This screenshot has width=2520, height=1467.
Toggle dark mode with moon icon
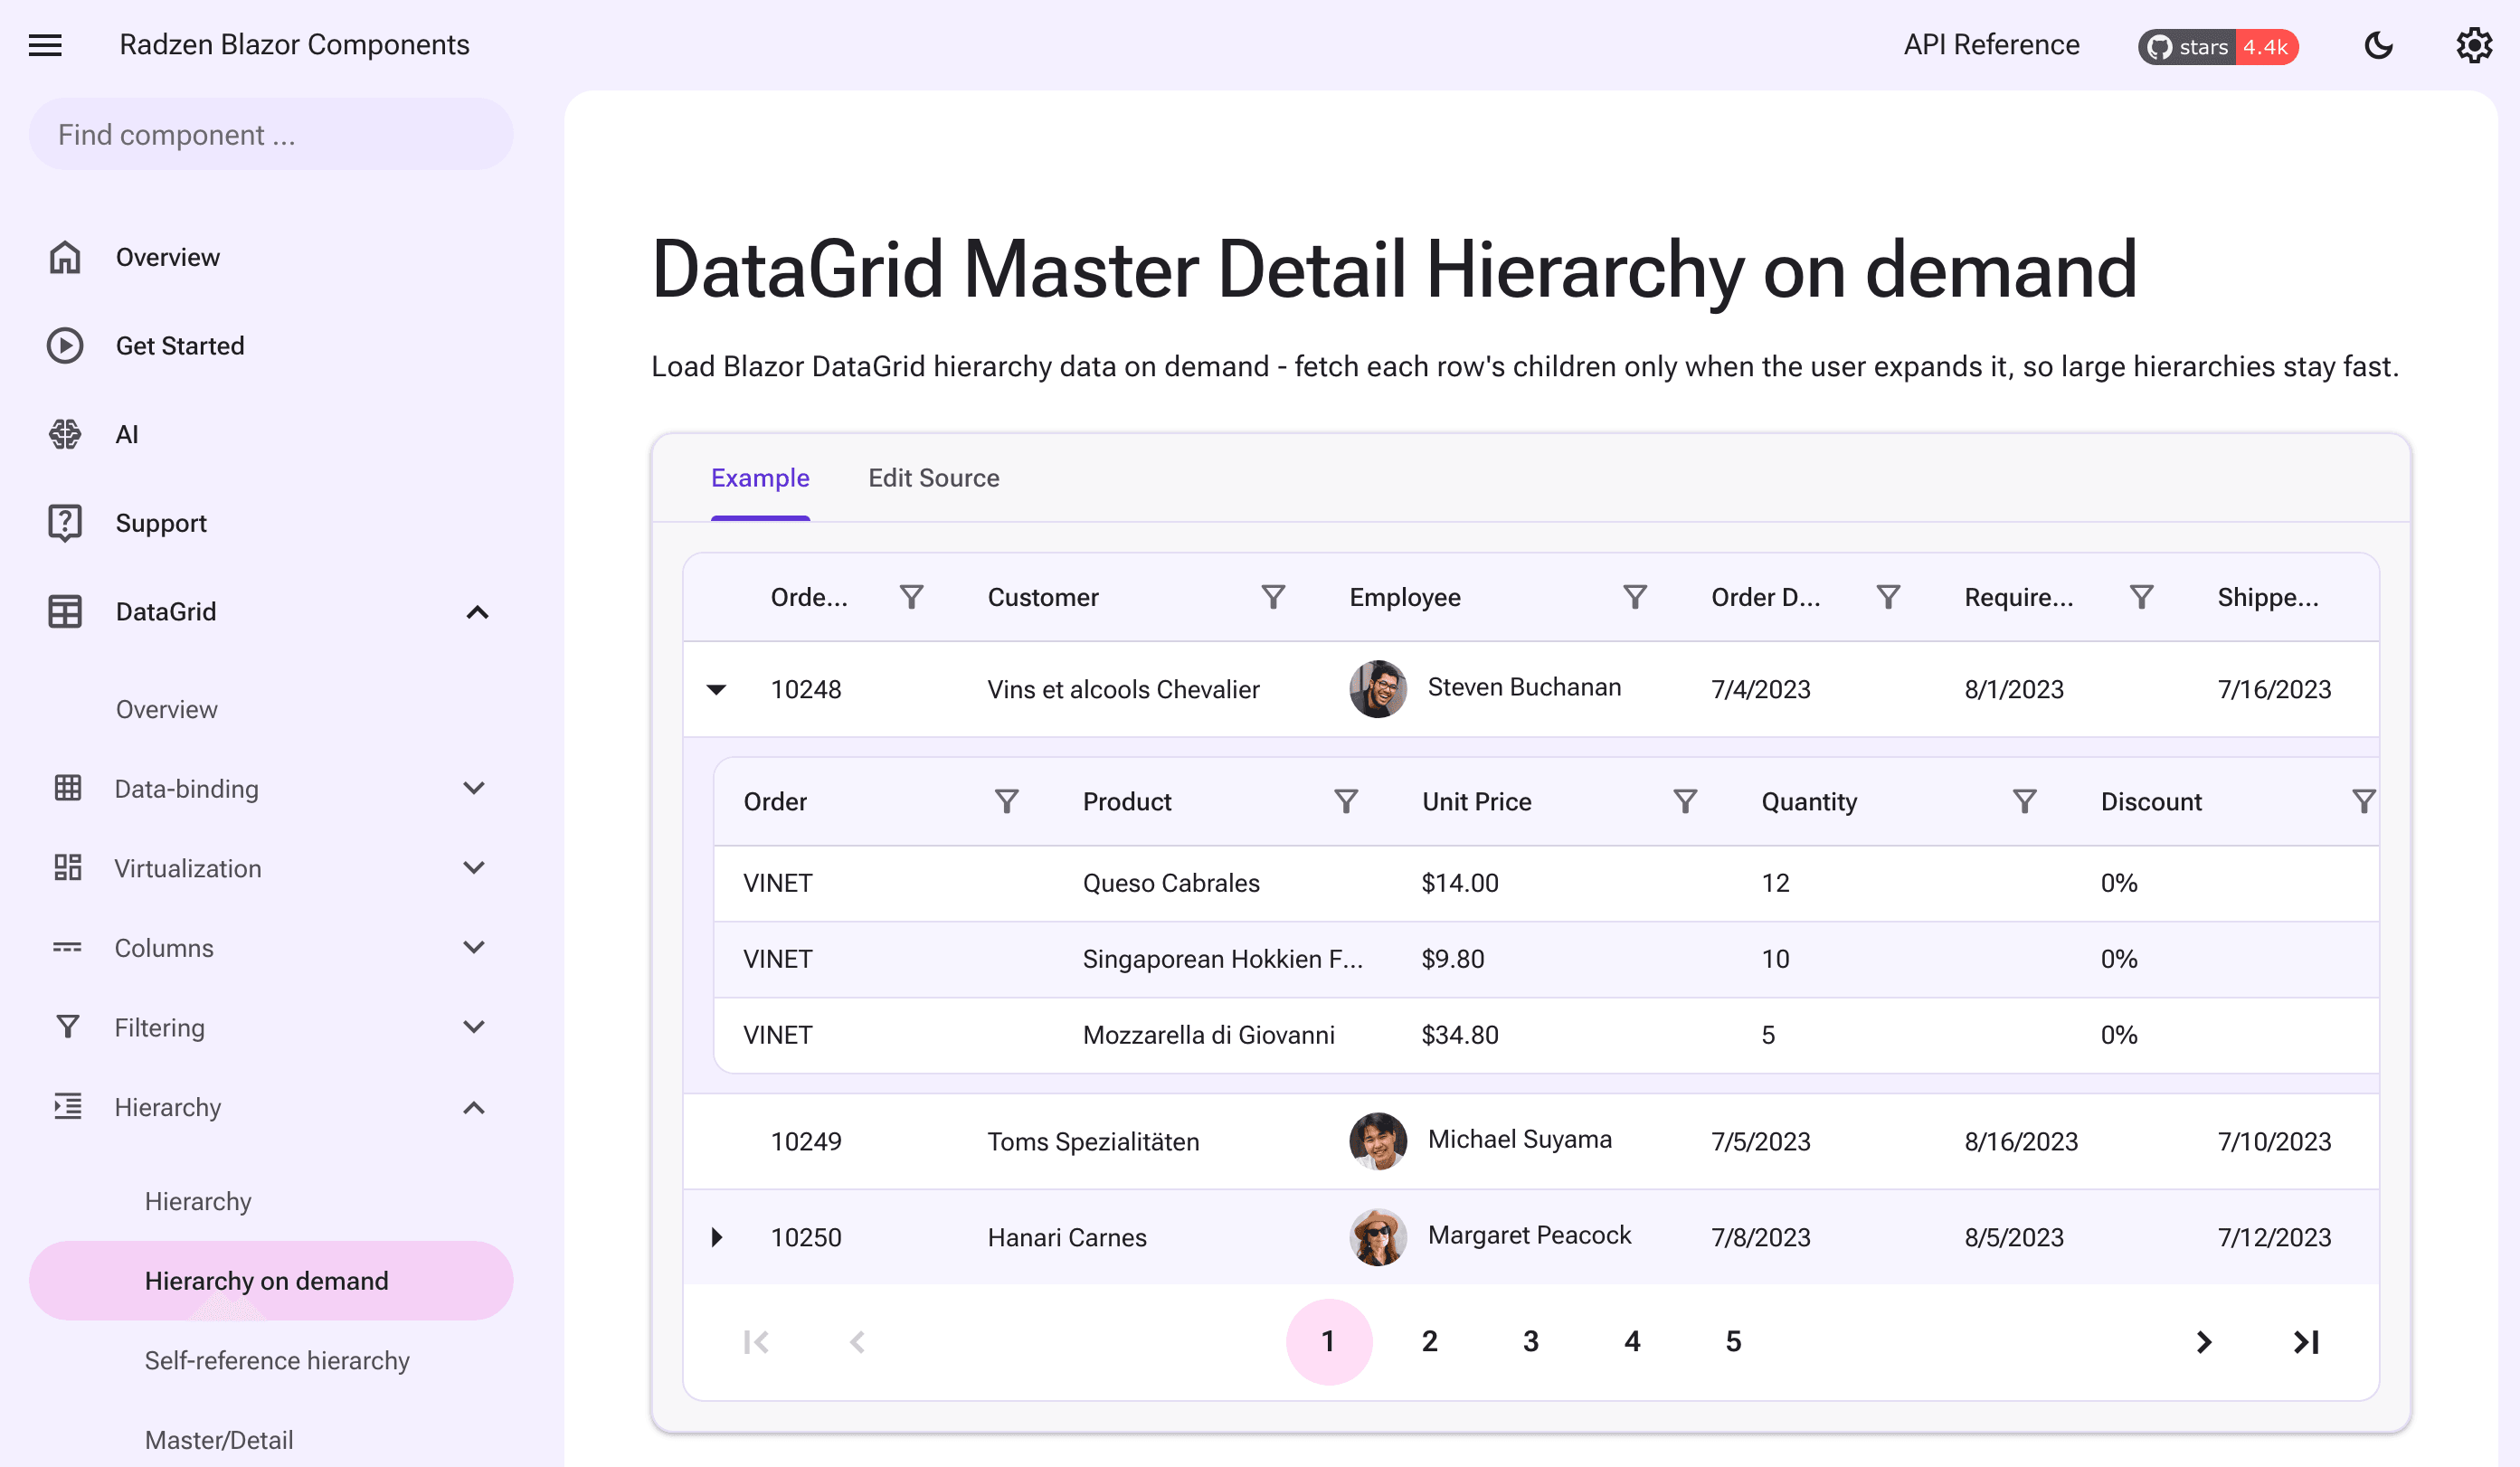[x=2378, y=45]
